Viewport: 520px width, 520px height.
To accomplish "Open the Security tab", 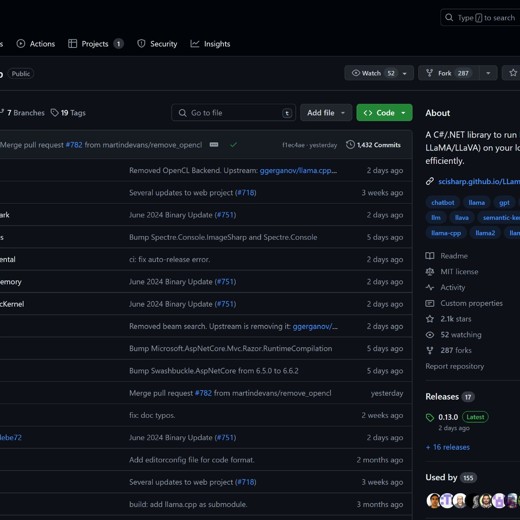I will (x=157, y=44).
